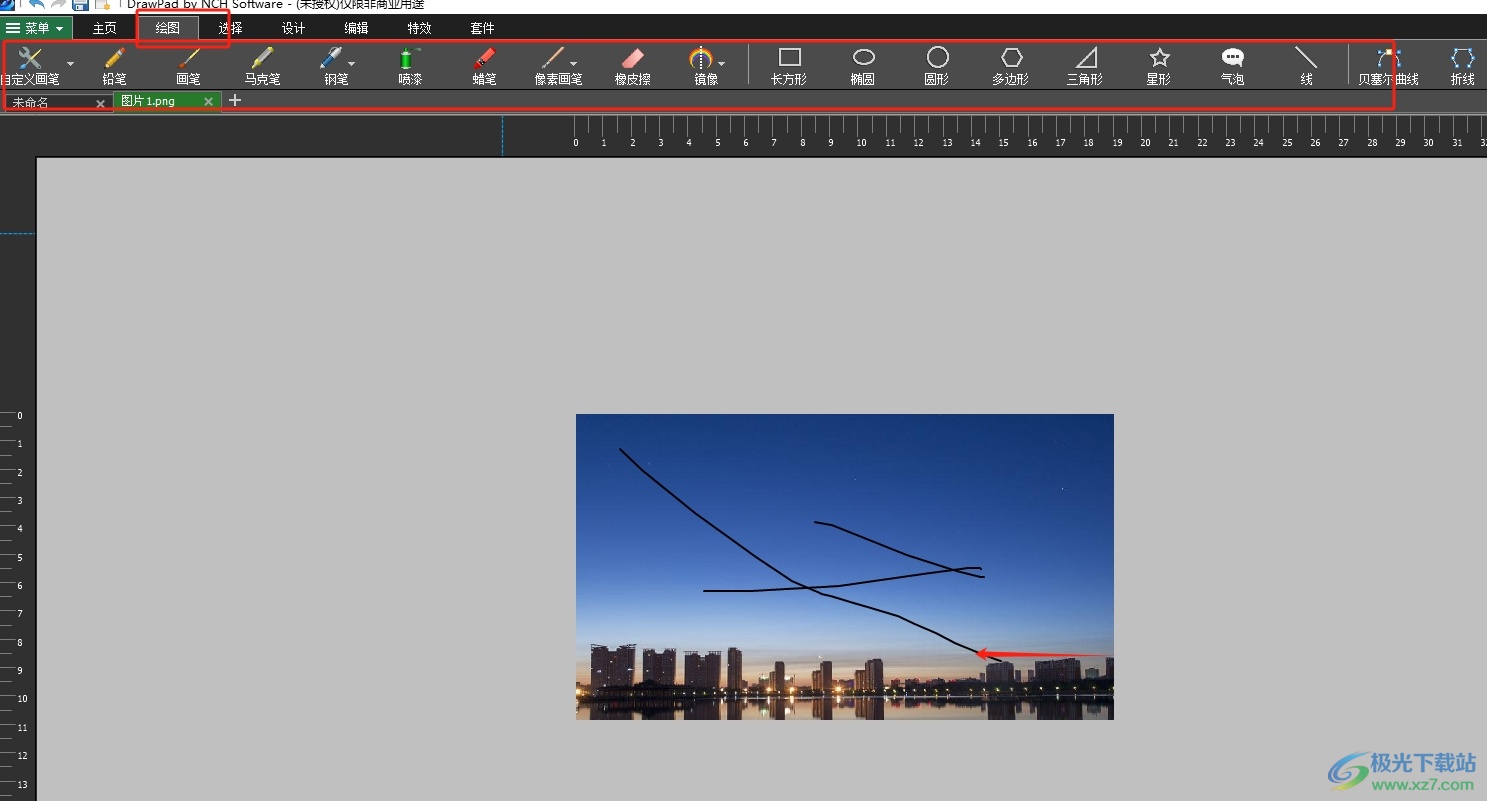Open the 钢笔 pen tool dropdown arrow
The width and height of the screenshot is (1487, 801).
tap(352, 64)
